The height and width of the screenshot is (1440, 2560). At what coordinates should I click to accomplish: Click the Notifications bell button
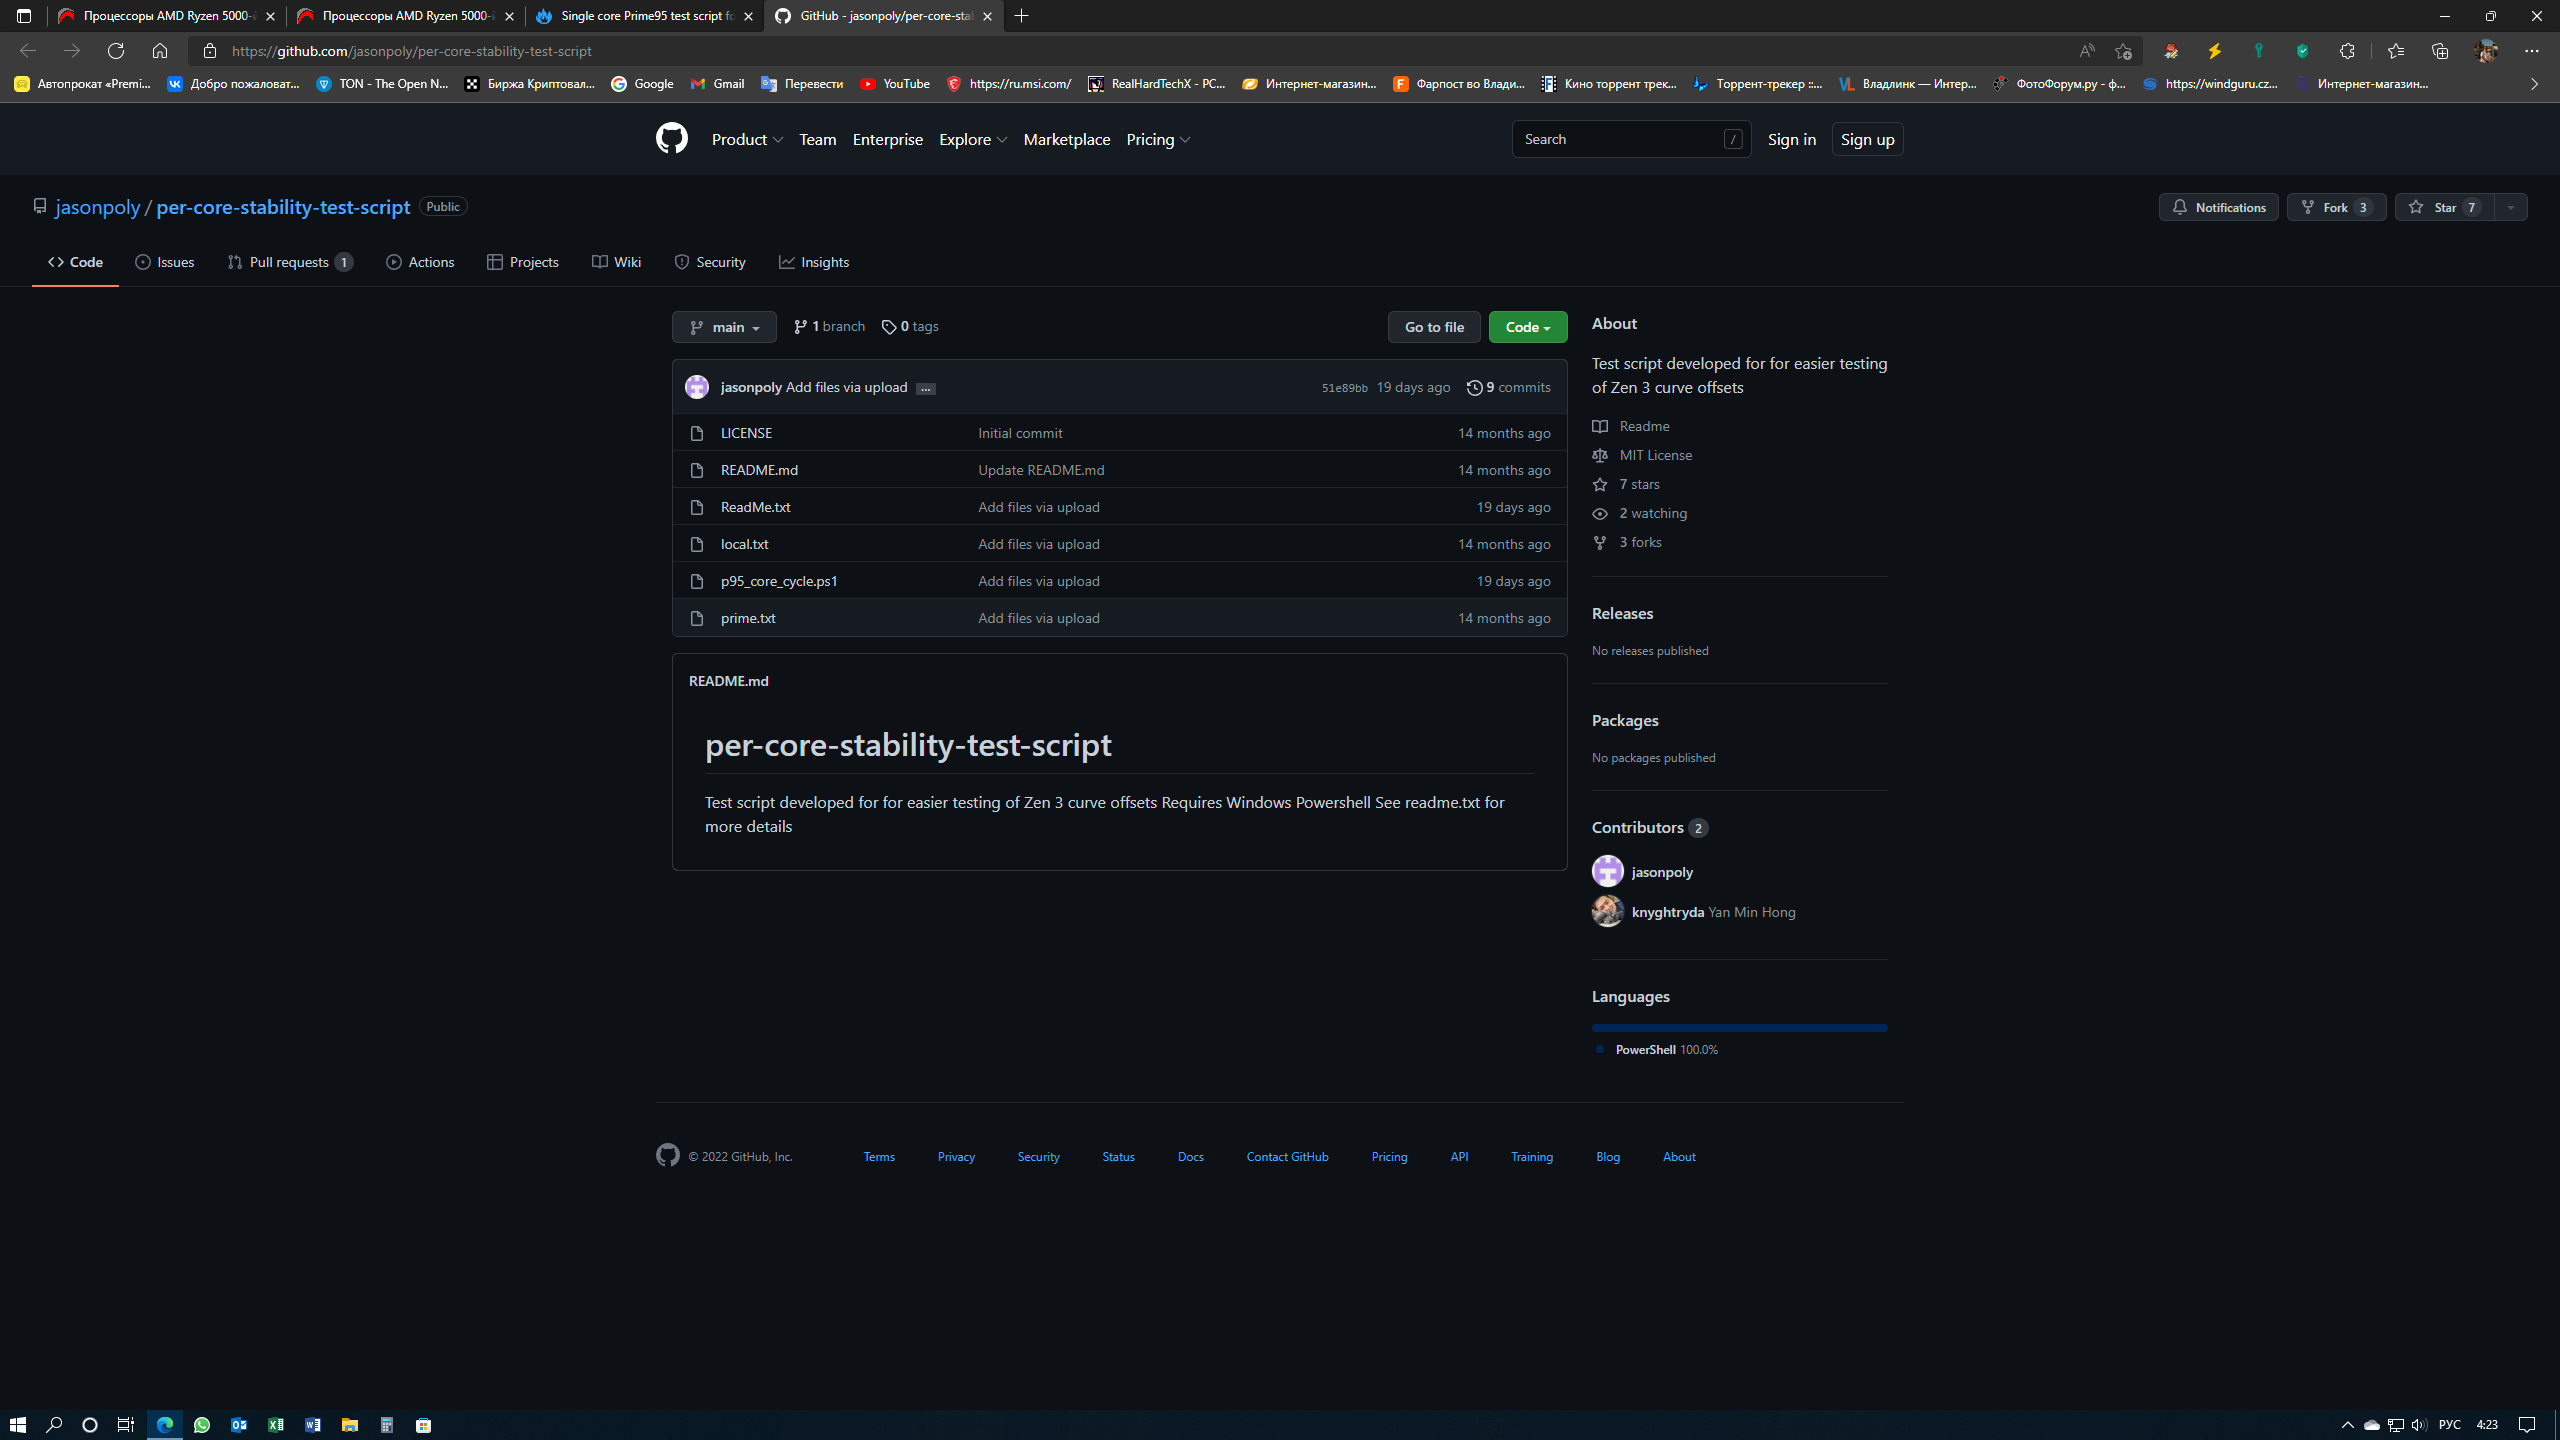click(2218, 207)
